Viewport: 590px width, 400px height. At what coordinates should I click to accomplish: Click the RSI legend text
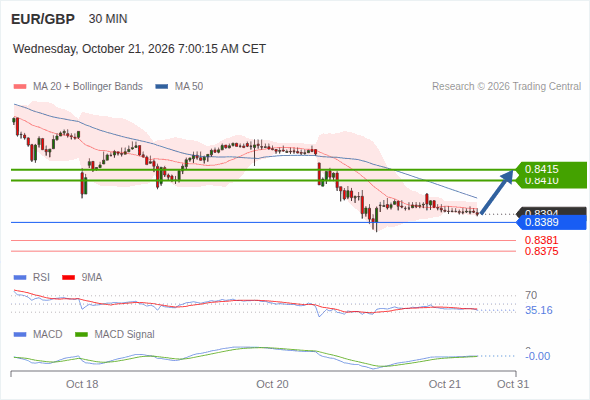(x=41, y=278)
